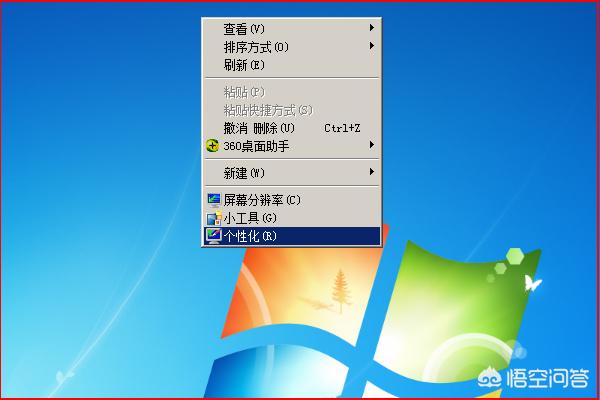Expand the 查看 submenu arrow
This screenshot has width=600, height=400.
(372, 28)
